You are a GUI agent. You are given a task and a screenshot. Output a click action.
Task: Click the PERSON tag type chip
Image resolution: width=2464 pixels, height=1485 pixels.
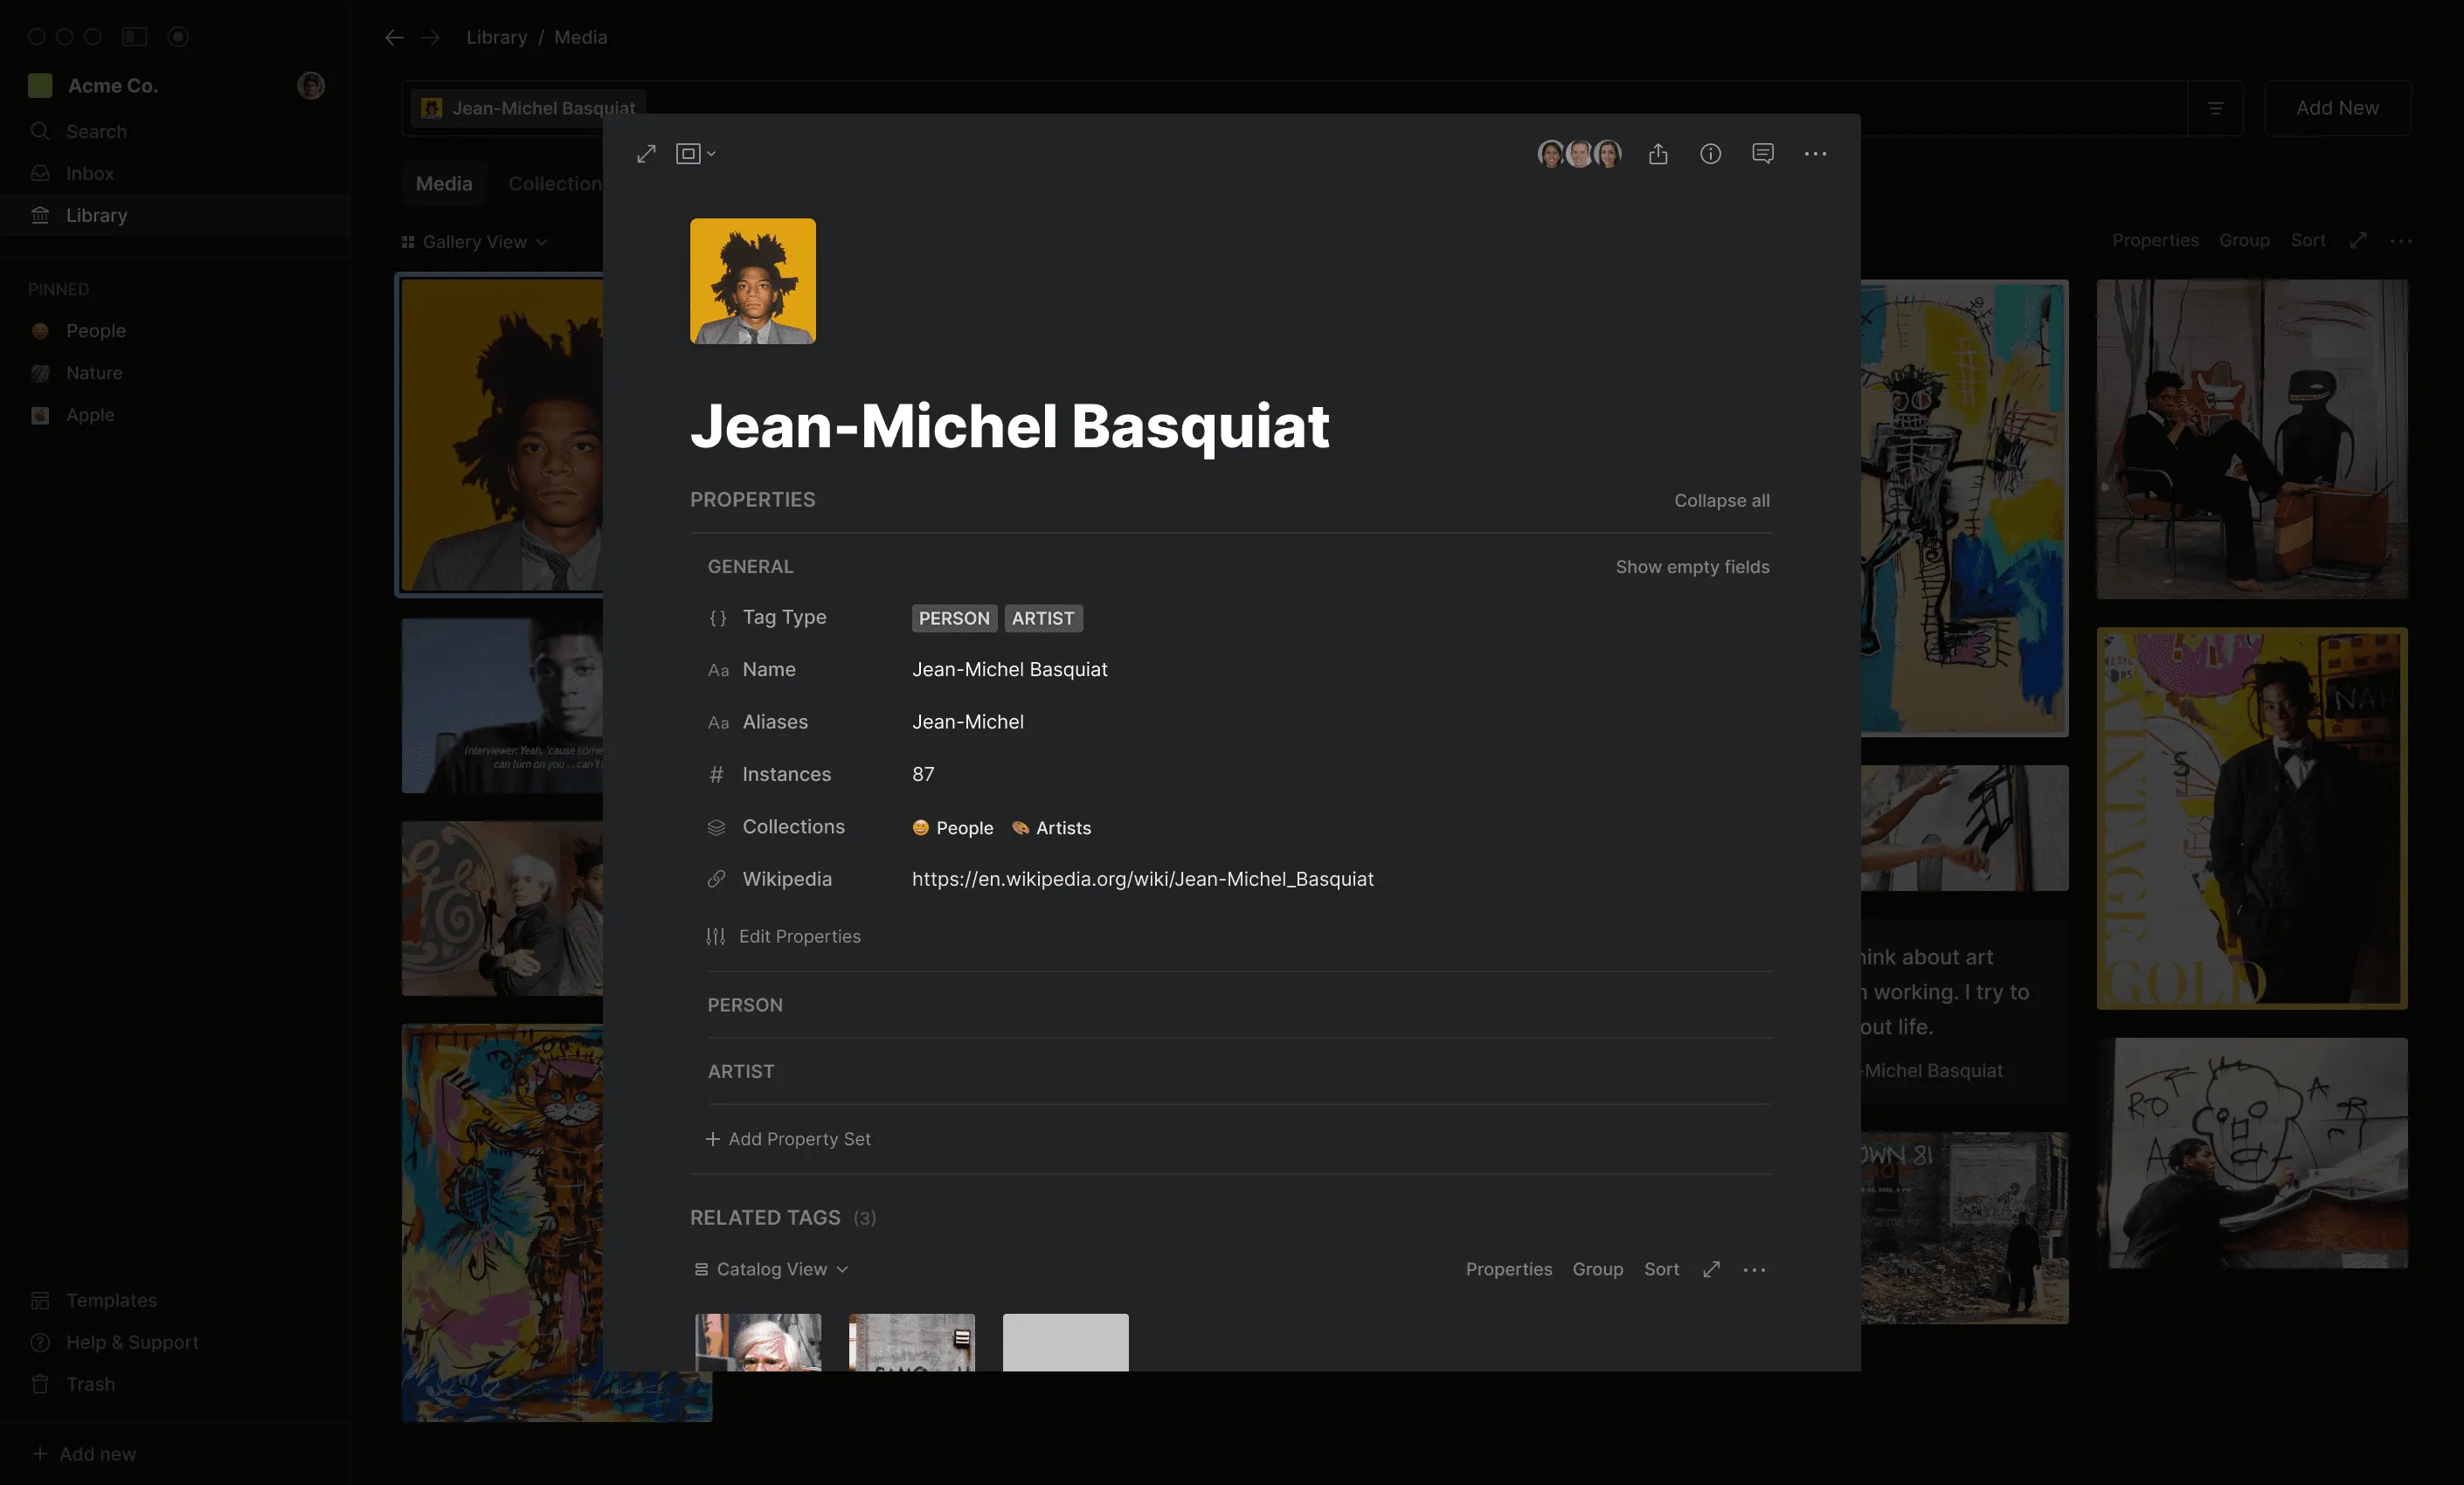[x=954, y=618]
